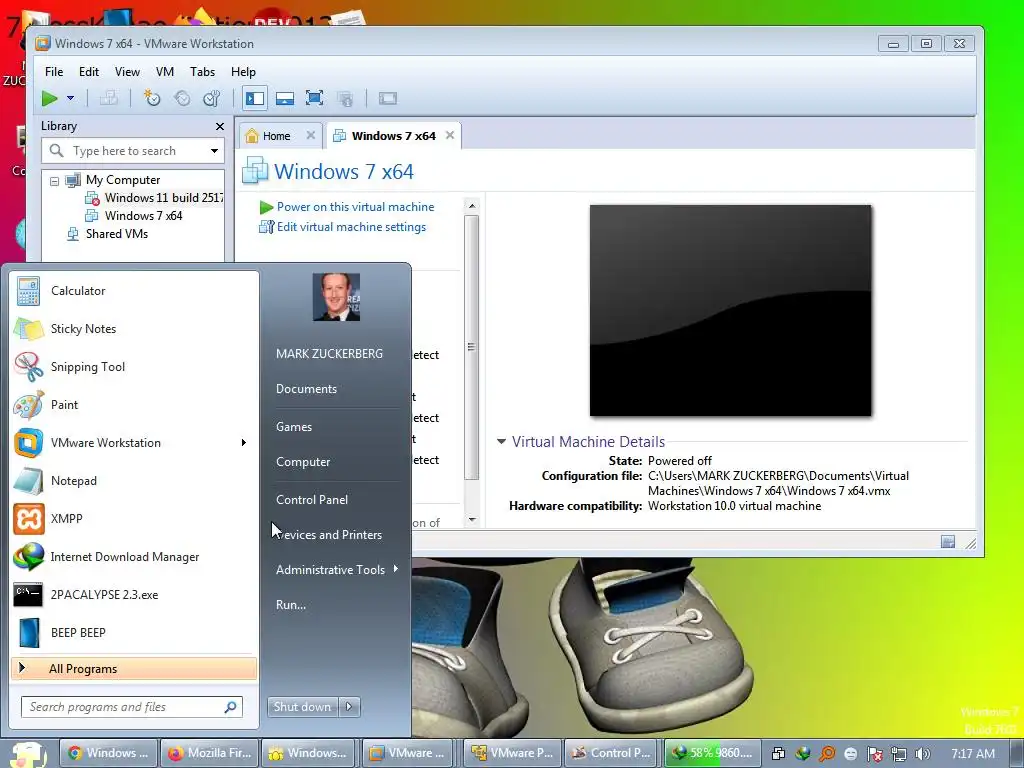Open BEEP BEEP from Start menu
Image resolution: width=1024 pixels, height=768 pixels.
134,632
